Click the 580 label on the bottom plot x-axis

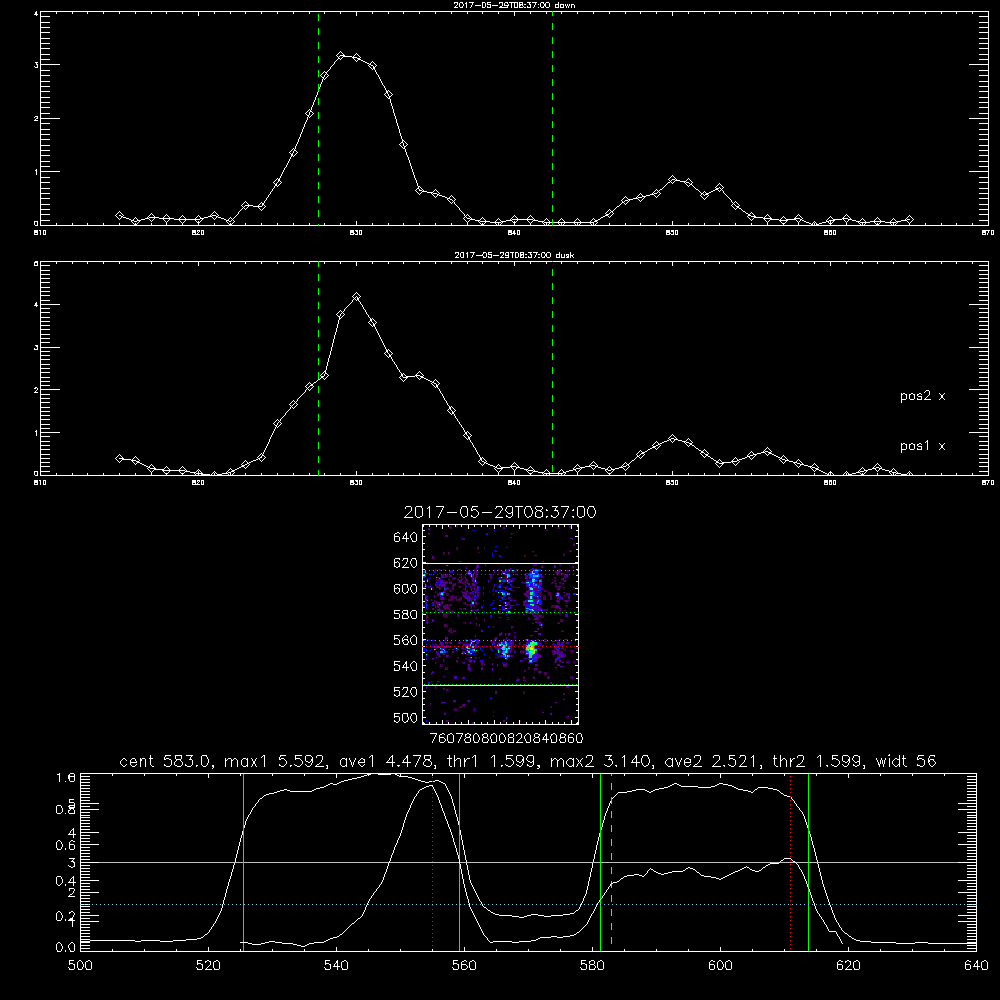(592, 966)
